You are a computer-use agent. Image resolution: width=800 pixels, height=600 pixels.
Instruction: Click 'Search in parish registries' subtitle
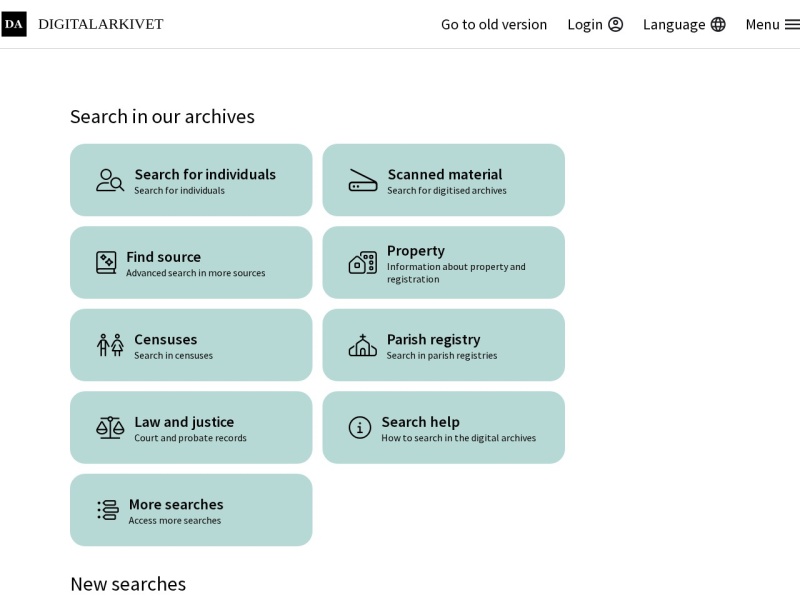(x=442, y=356)
